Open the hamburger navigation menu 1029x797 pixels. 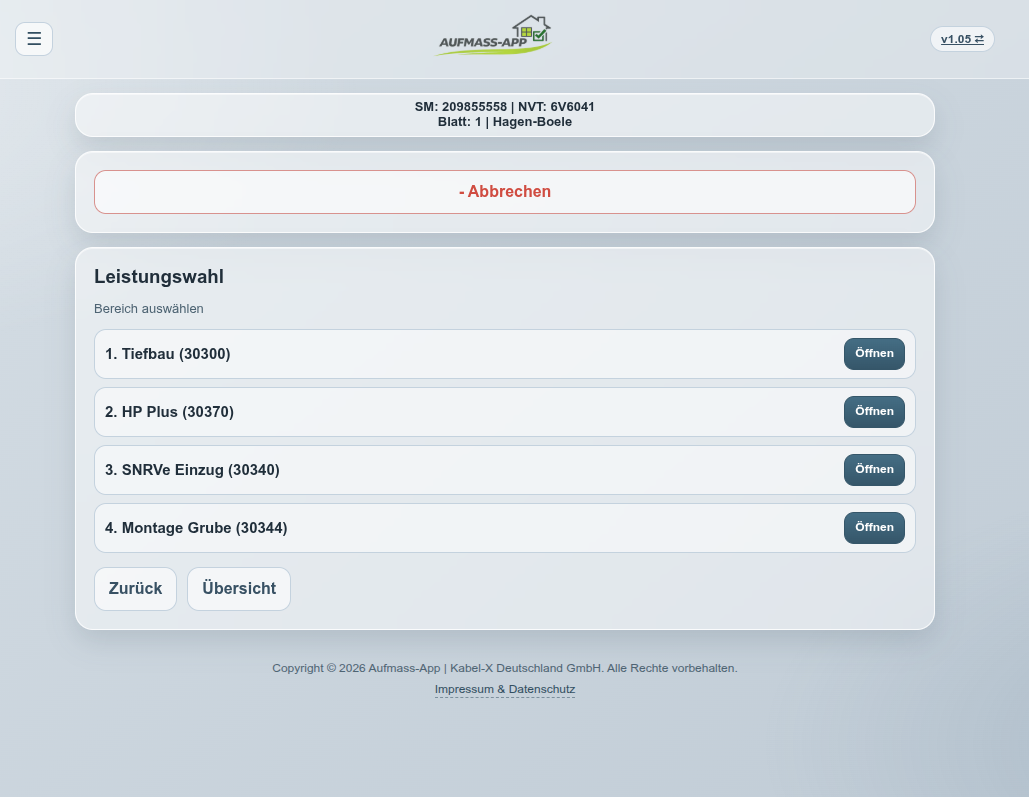pyautogui.click(x=34, y=39)
